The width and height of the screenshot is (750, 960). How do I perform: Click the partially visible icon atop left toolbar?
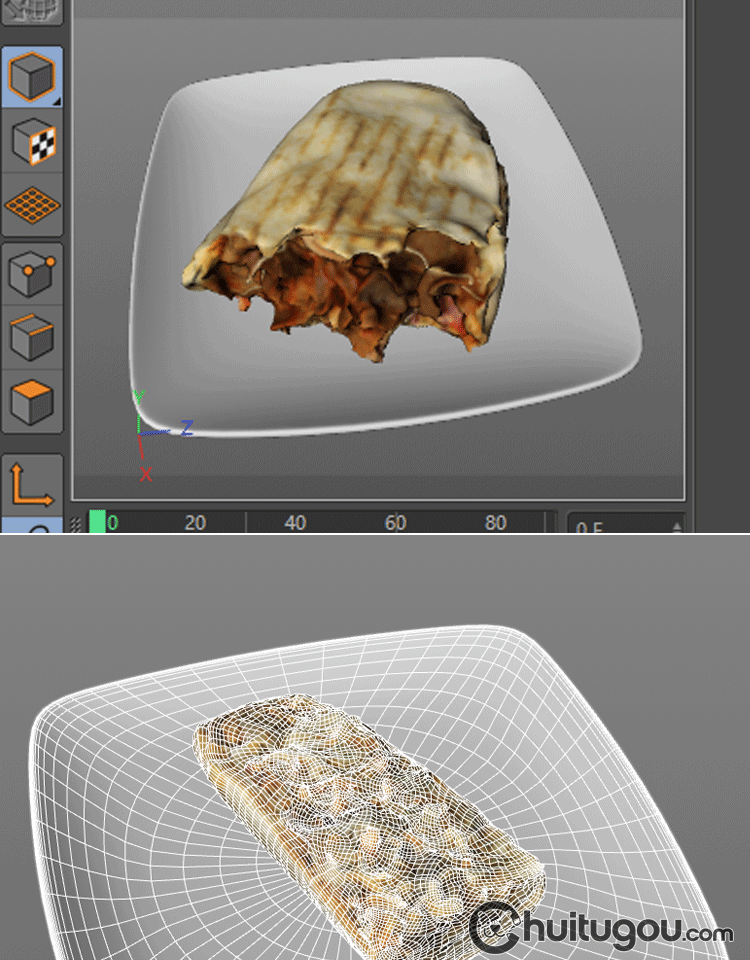pyautogui.click(x=32, y=10)
